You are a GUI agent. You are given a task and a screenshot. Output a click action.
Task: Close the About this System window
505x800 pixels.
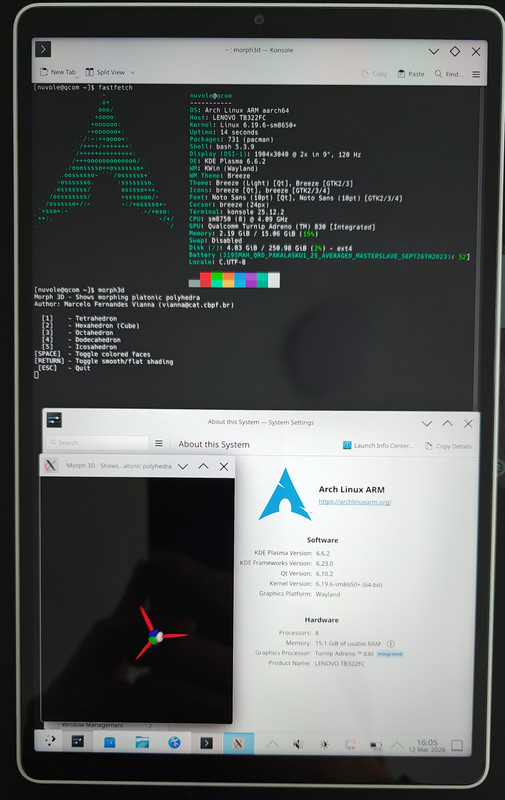click(468, 423)
